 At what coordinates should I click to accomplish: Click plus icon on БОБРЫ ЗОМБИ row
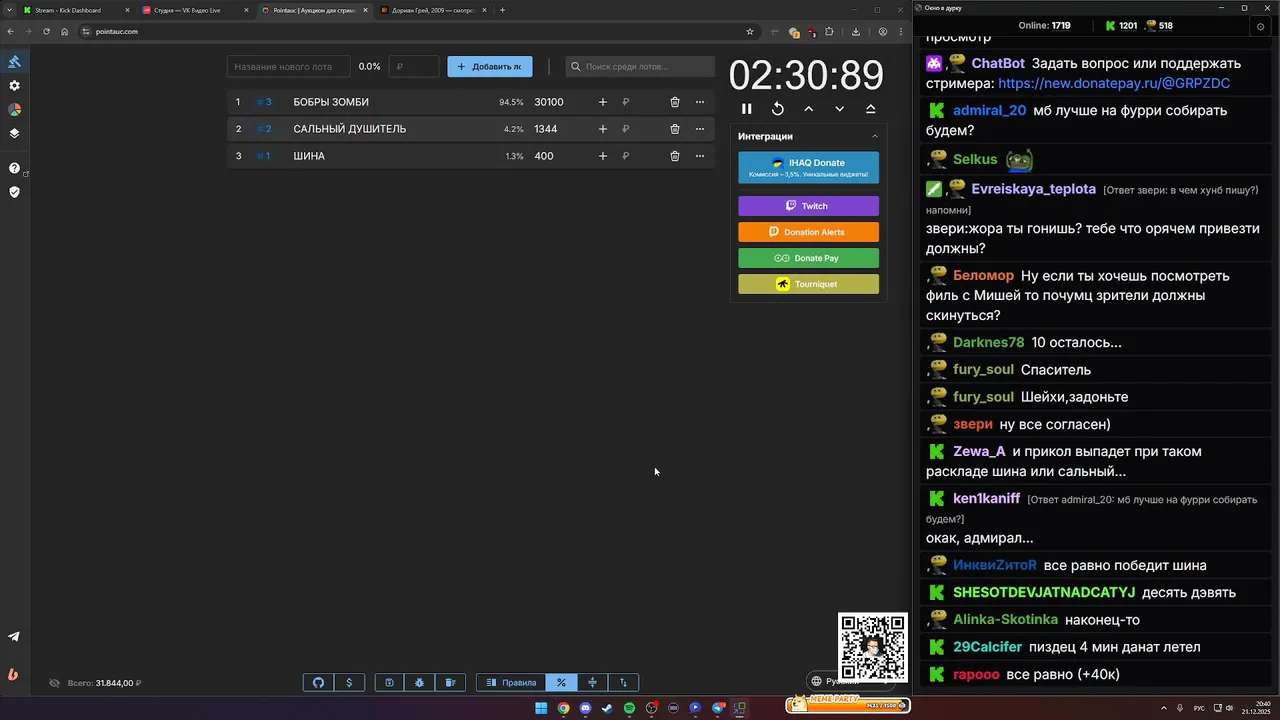tap(602, 102)
